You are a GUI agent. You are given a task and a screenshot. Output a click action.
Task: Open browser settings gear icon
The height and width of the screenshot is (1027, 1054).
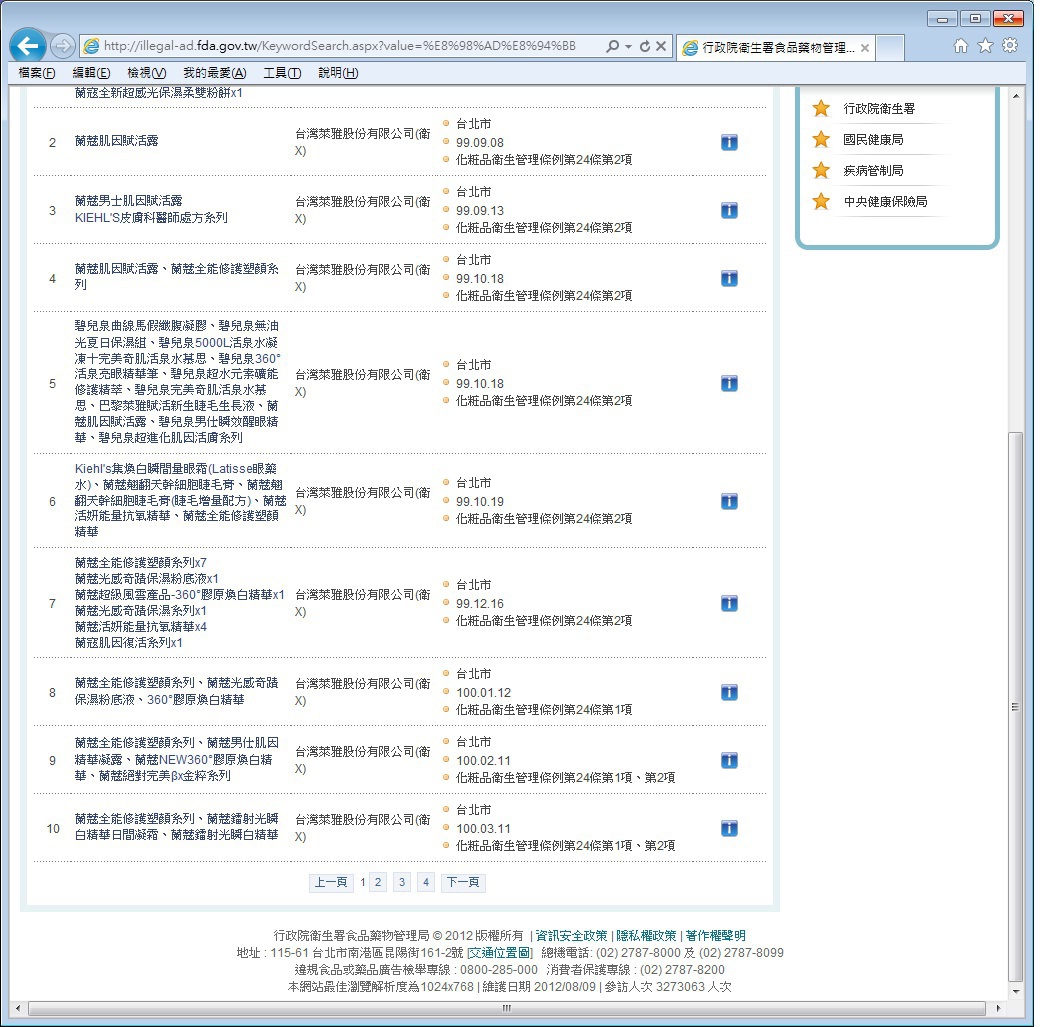[x=1010, y=46]
